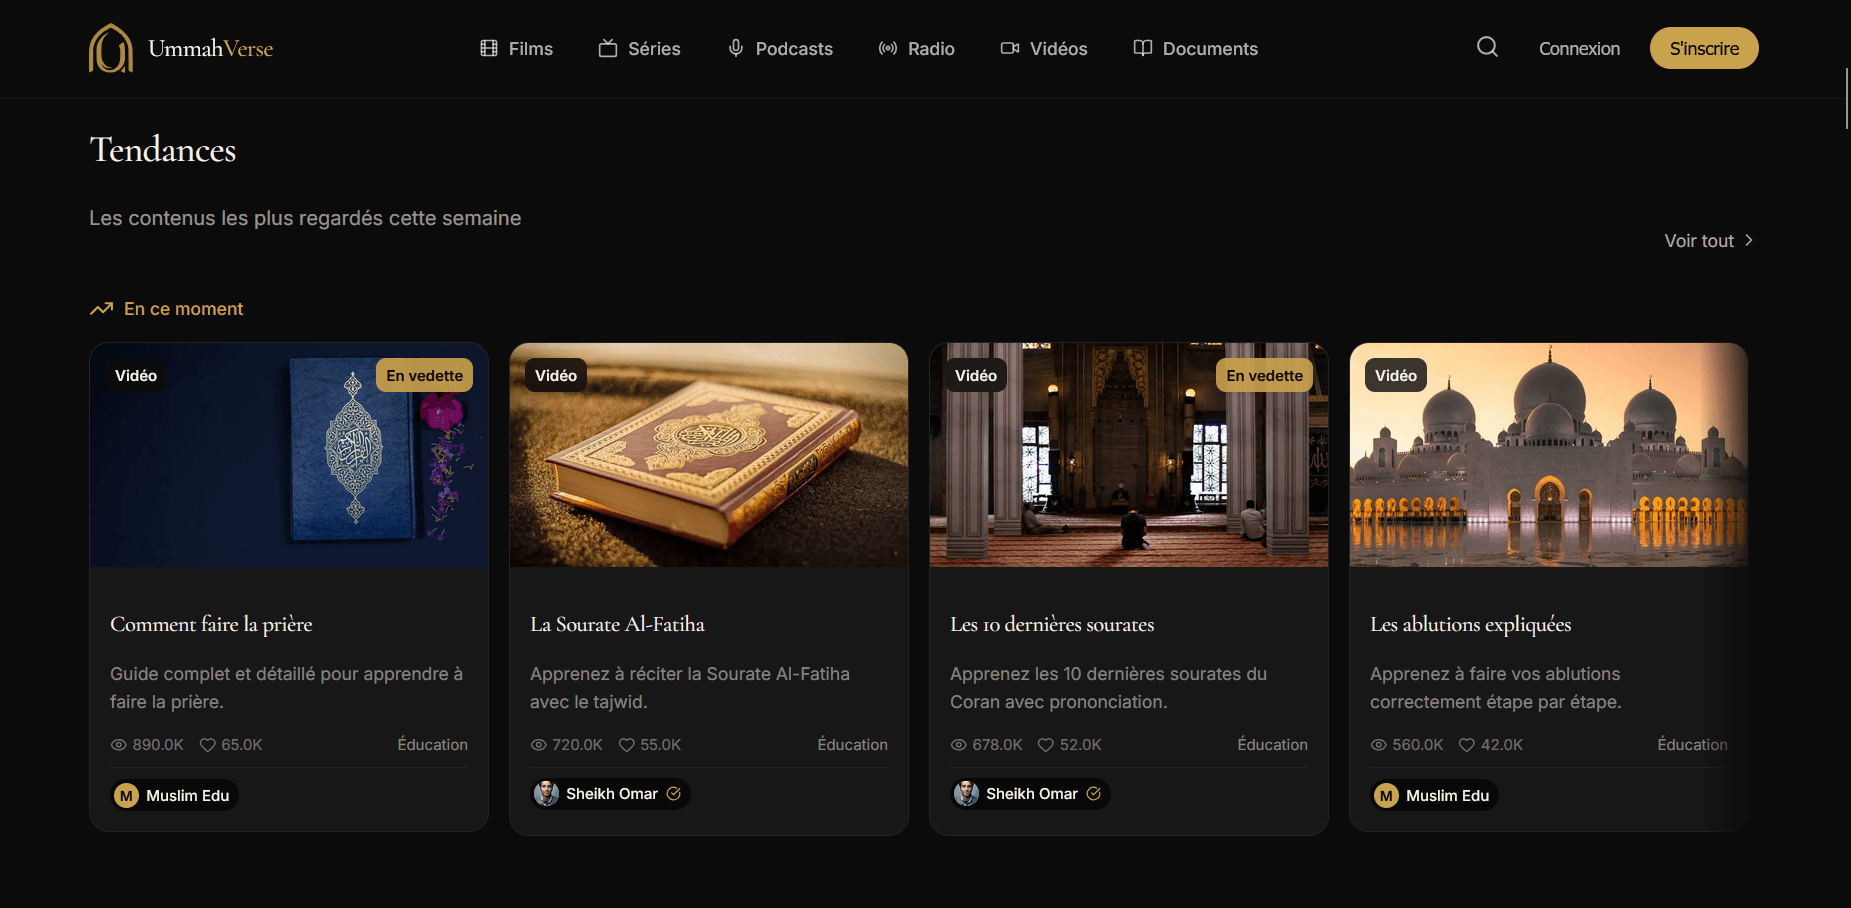The height and width of the screenshot is (908, 1851).
Task: Click the UmmahVerse arch logo
Action: tap(111, 48)
